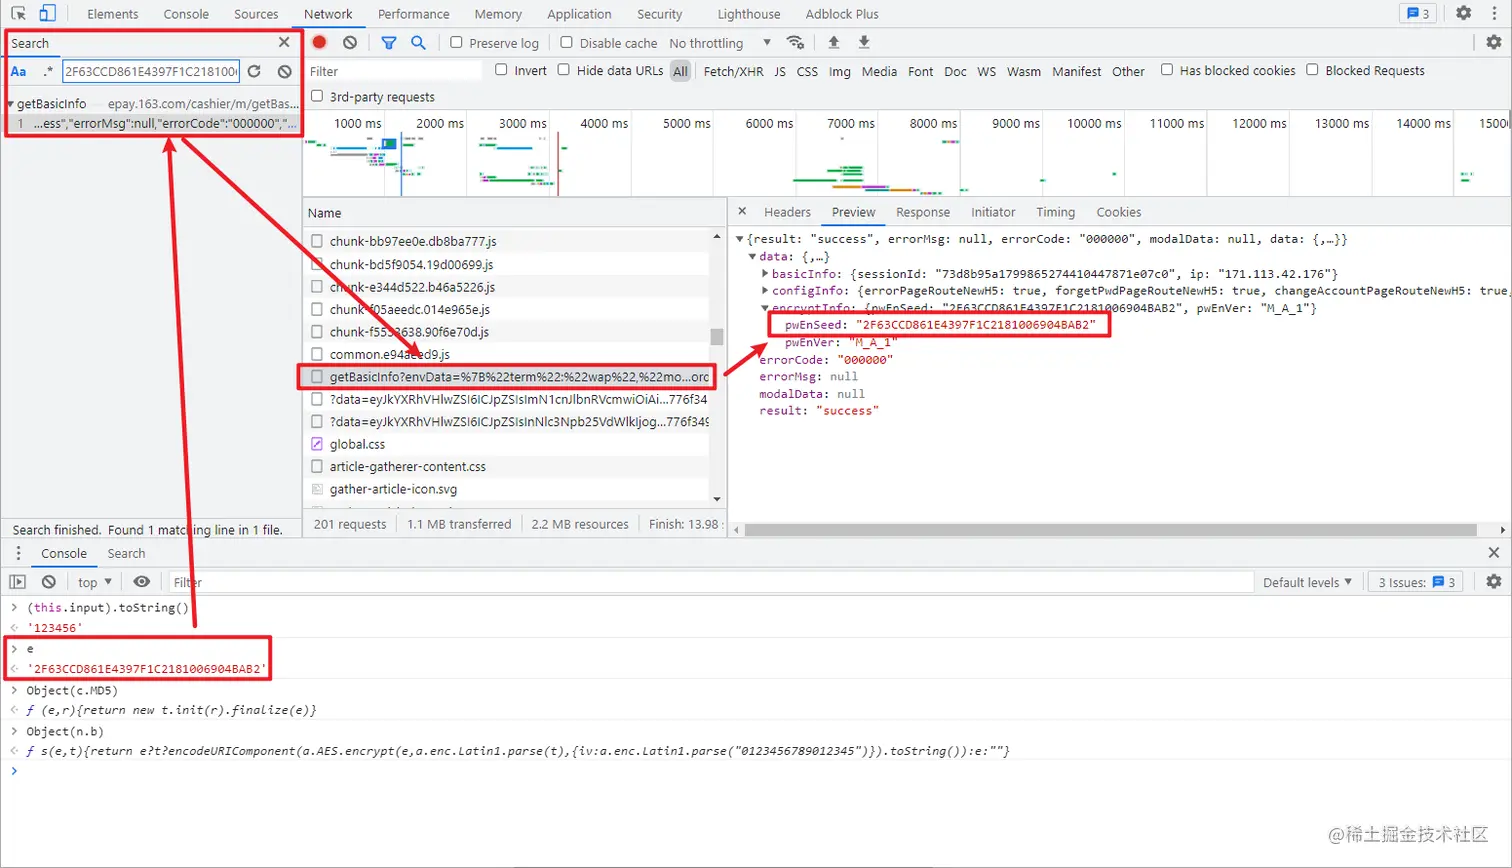The image size is (1512, 868).
Task: Filter requests by Fetch/XHR
Action: tap(733, 71)
